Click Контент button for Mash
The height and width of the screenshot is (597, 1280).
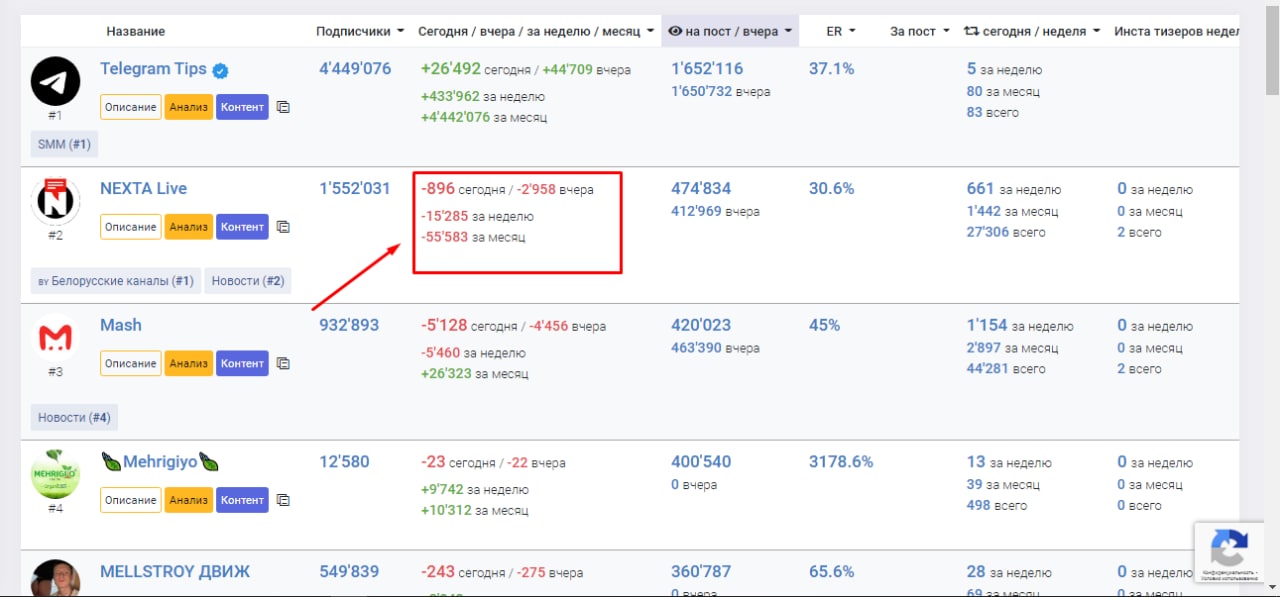point(242,363)
